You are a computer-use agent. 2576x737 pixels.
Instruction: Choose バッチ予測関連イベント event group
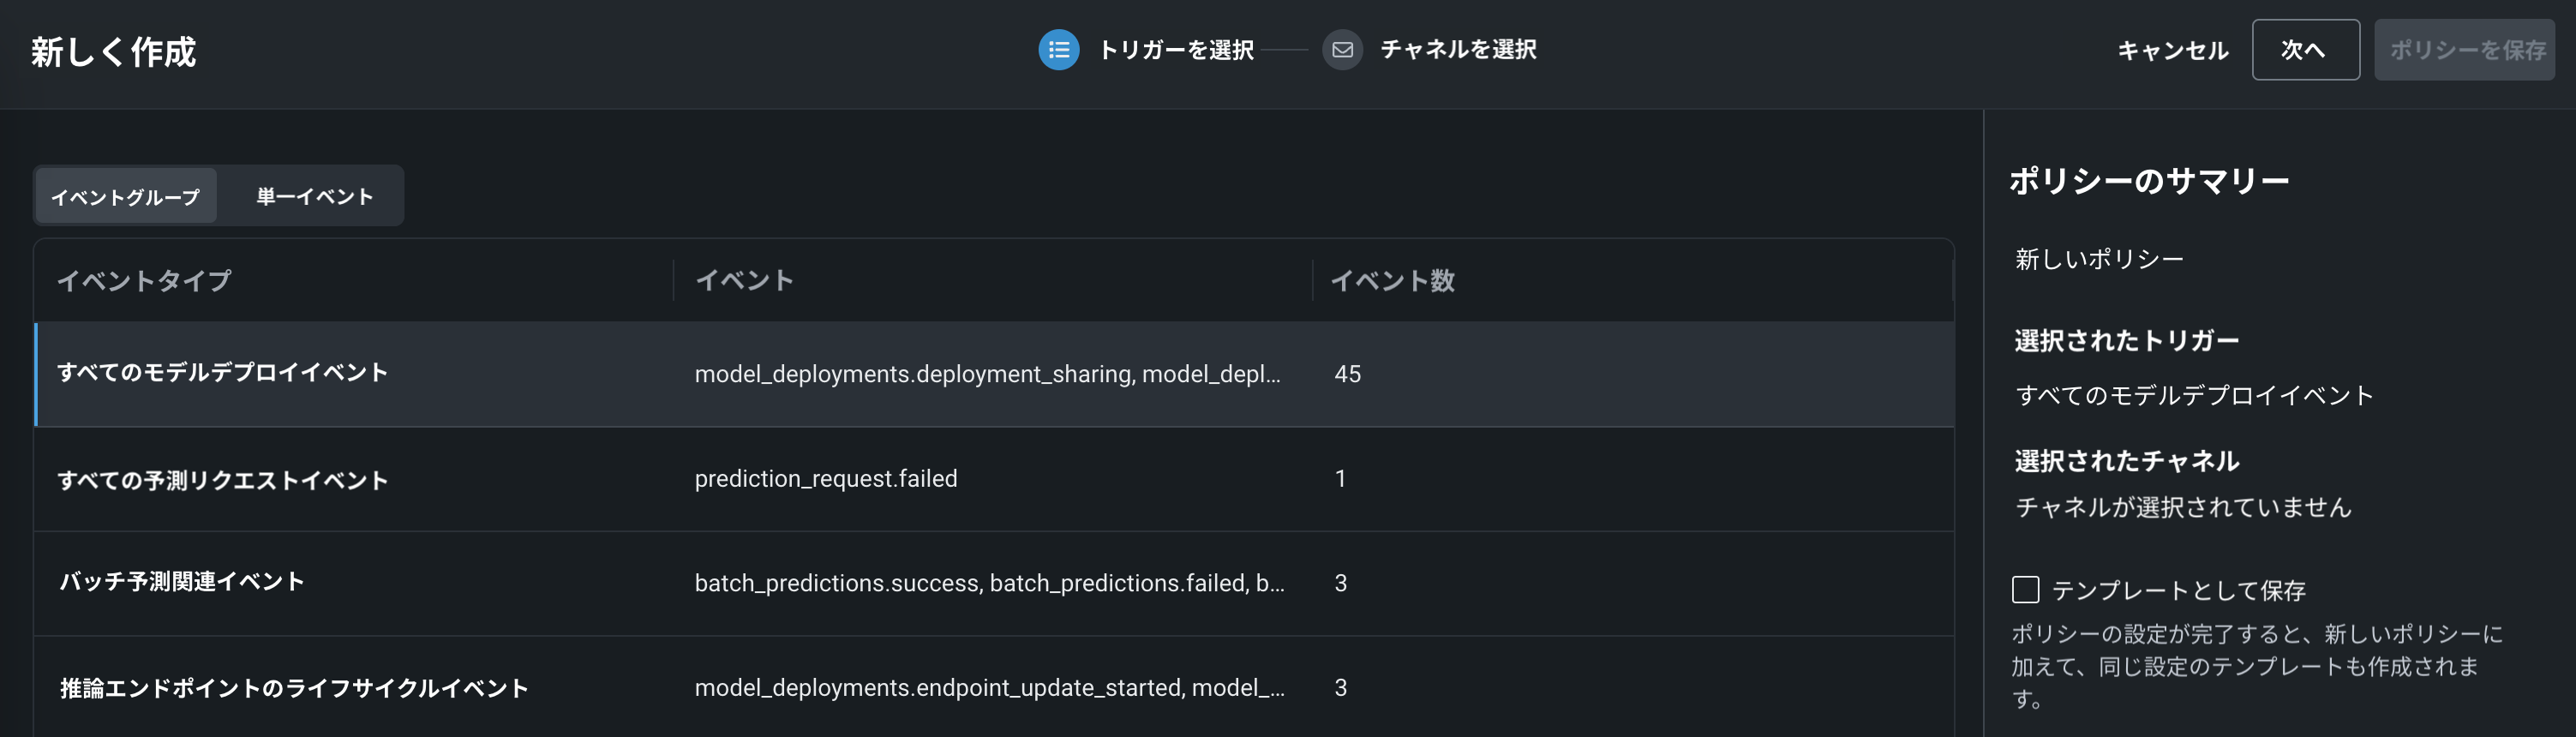pyautogui.click(x=182, y=583)
